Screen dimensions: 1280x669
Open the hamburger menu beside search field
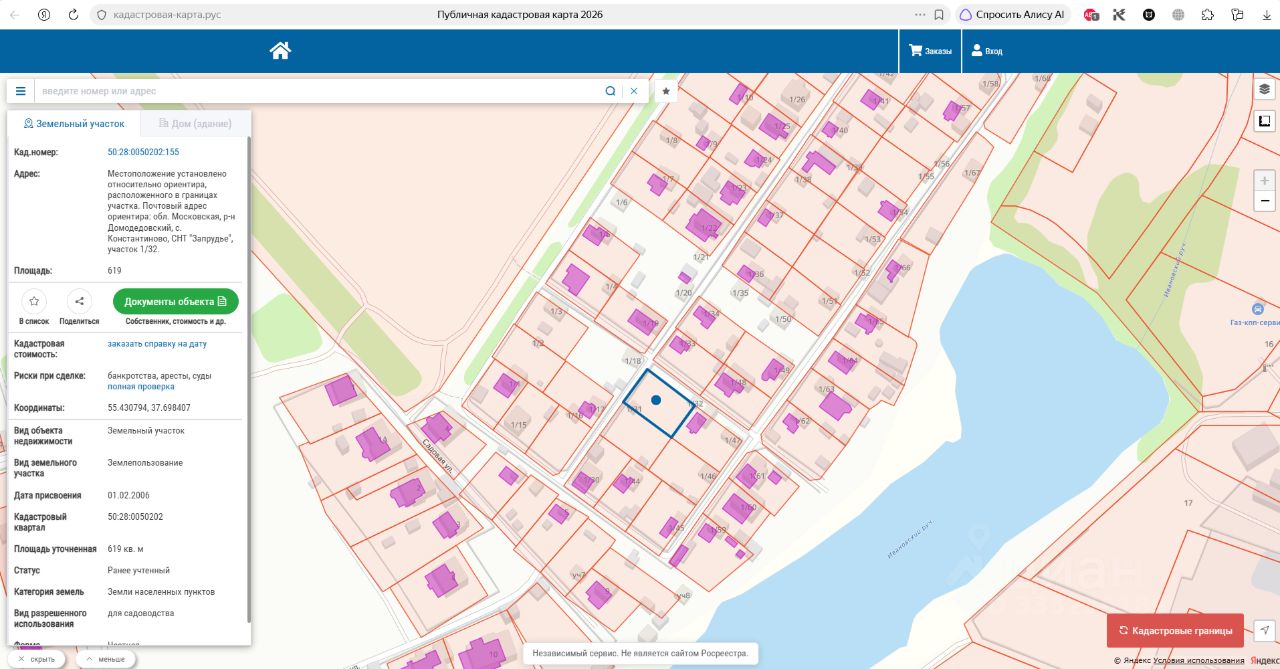coord(21,91)
